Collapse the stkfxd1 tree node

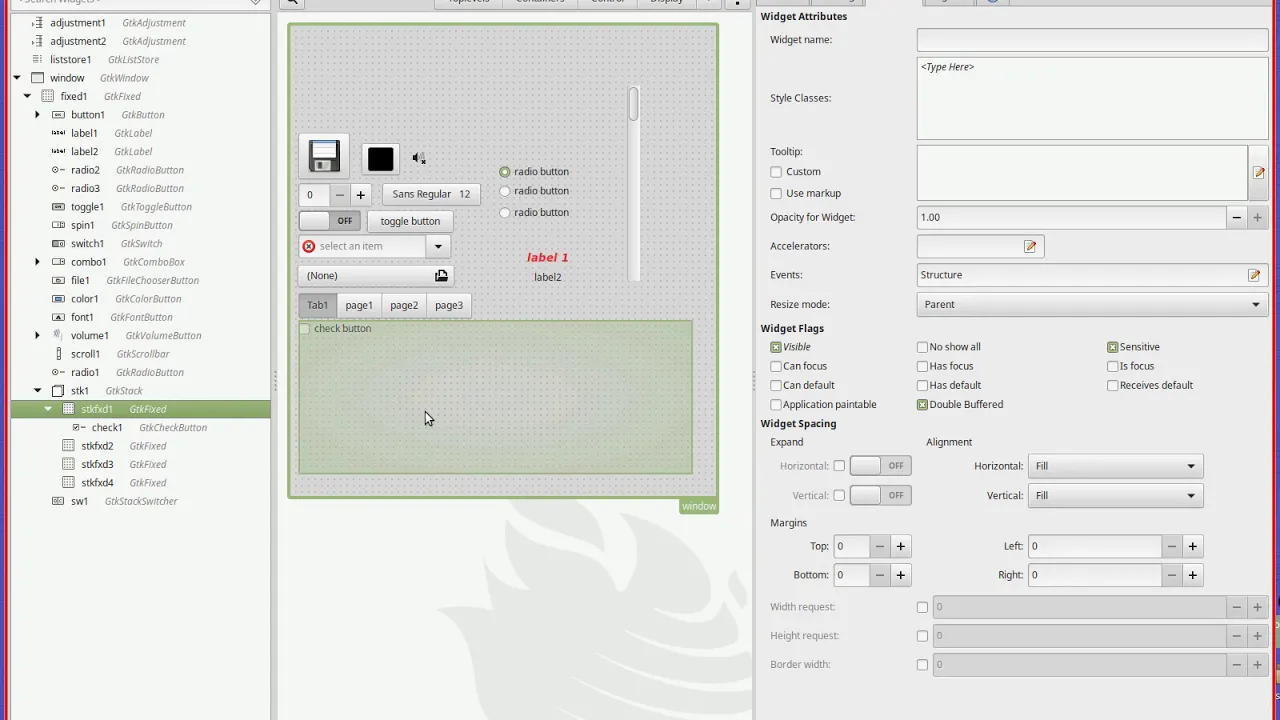pos(48,409)
